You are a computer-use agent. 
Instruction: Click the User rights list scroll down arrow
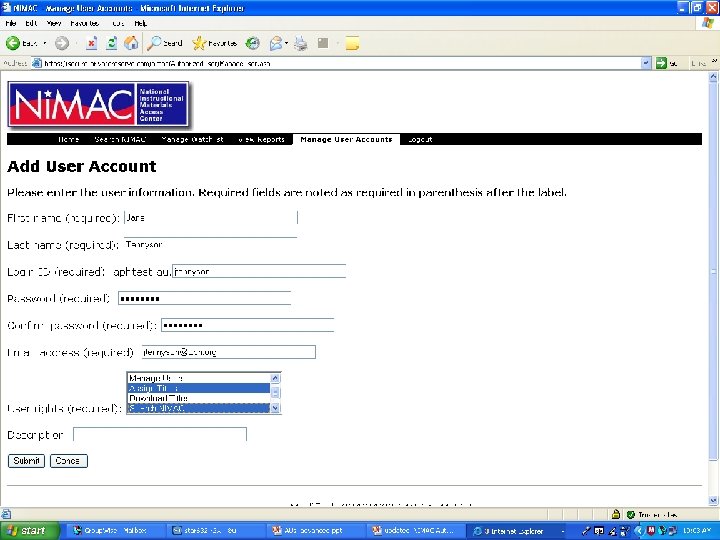click(275, 408)
